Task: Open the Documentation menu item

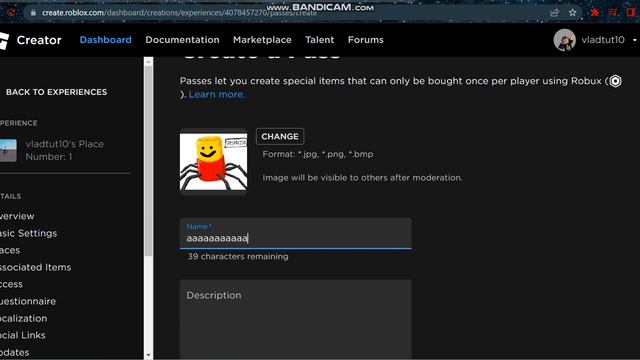Action: click(182, 40)
